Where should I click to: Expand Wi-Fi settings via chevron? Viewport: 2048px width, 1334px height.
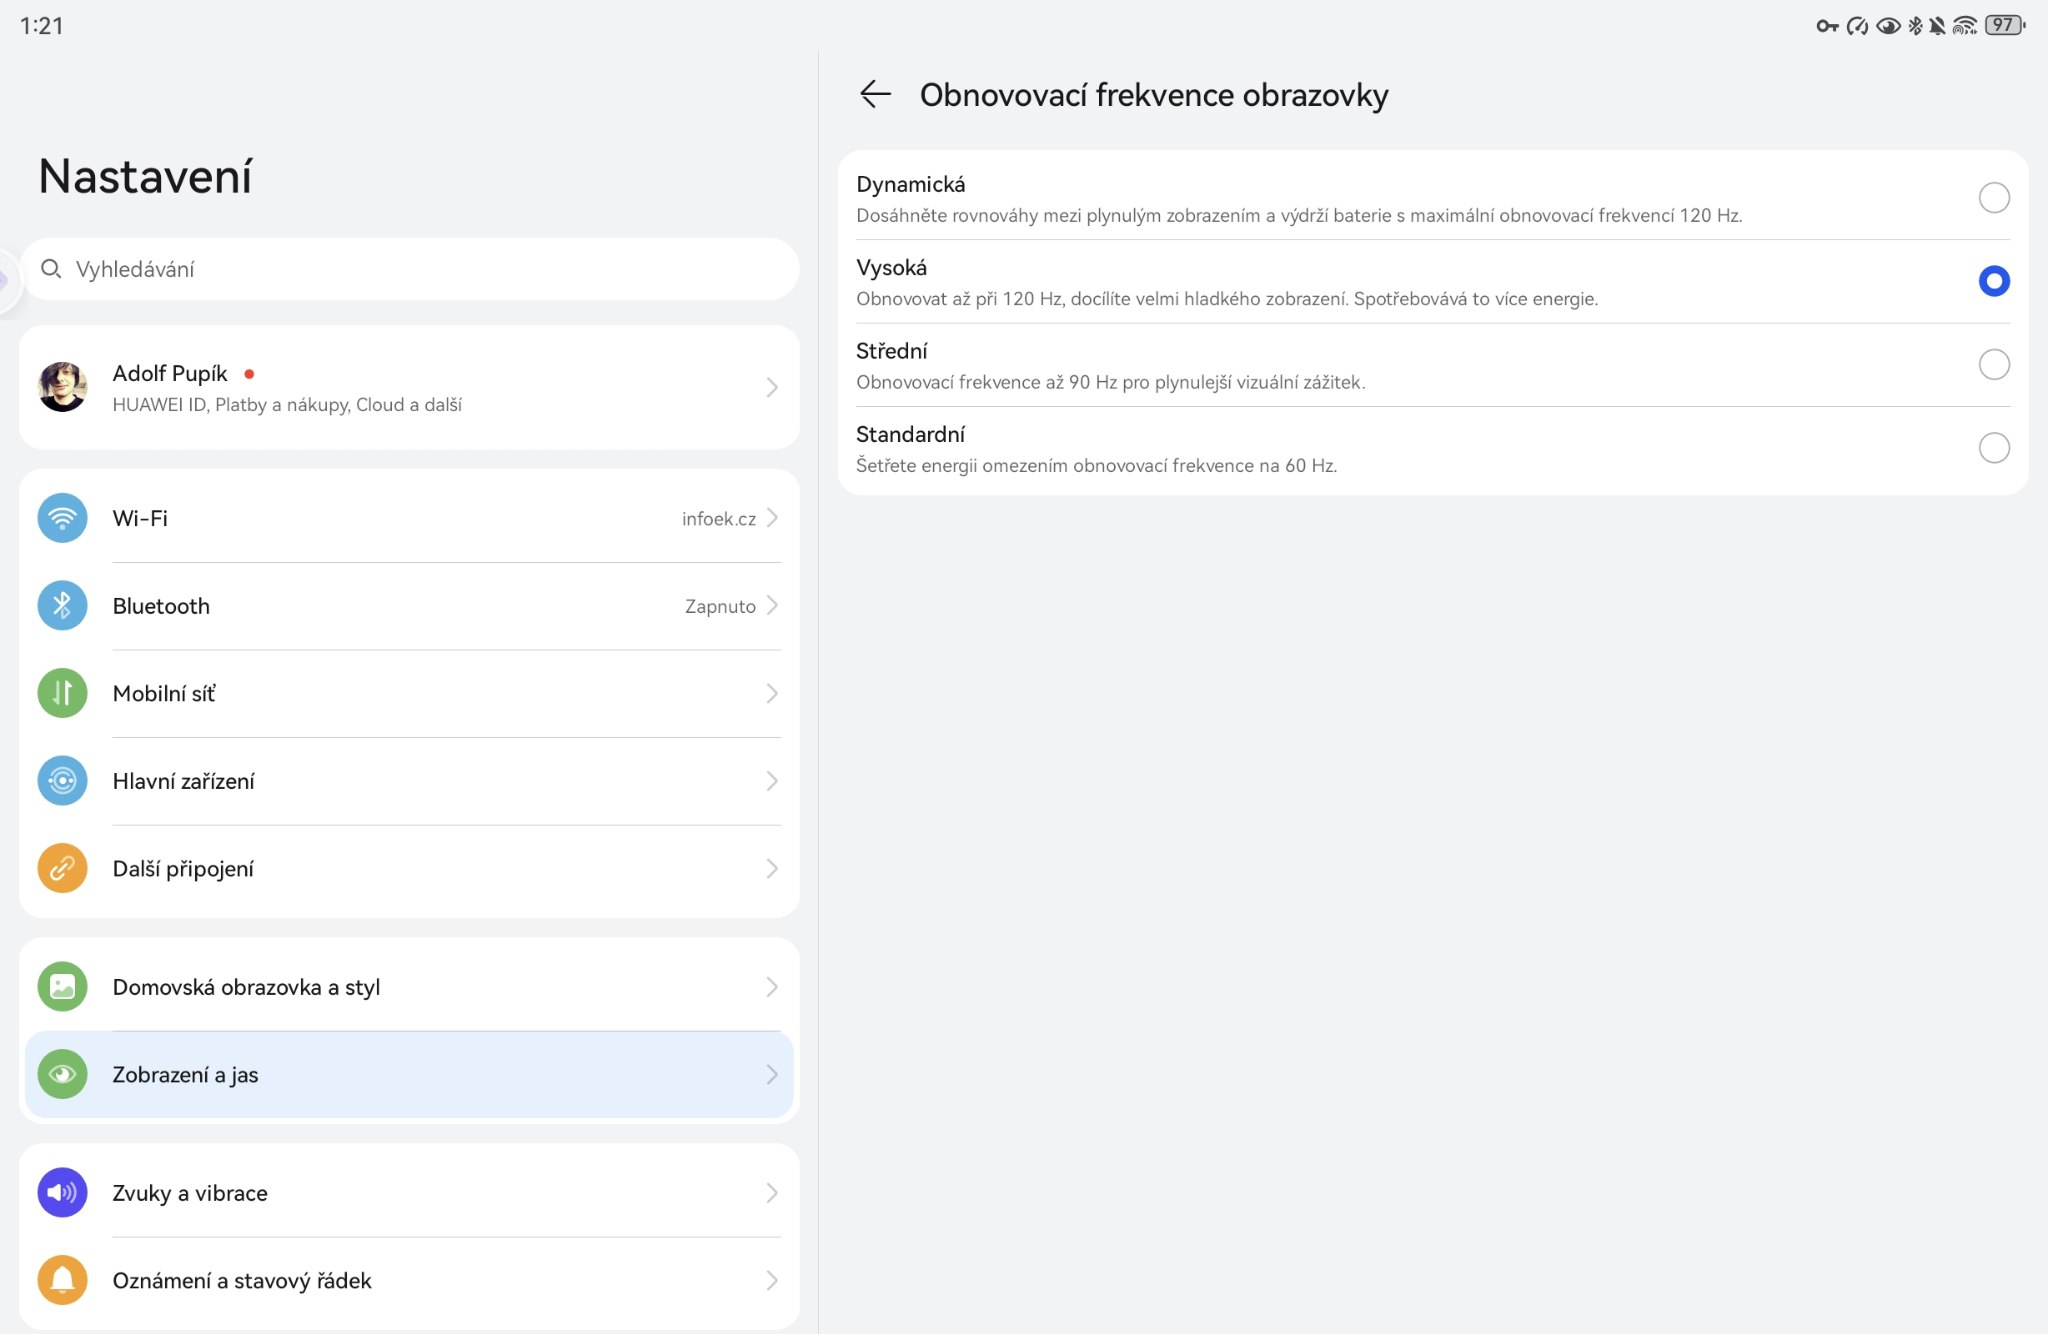tap(772, 518)
